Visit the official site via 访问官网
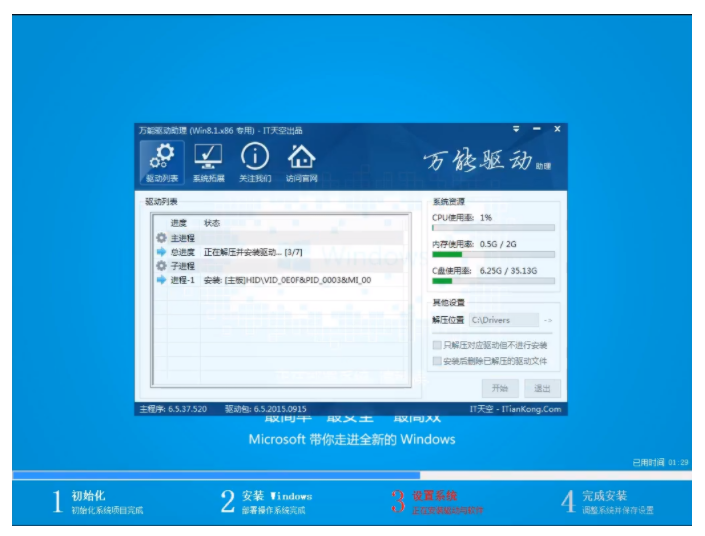Screen dimensions: 705x536 pos(302,163)
